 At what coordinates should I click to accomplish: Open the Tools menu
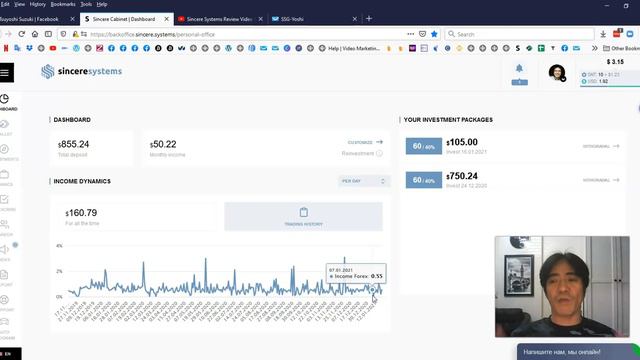(x=86, y=4)
